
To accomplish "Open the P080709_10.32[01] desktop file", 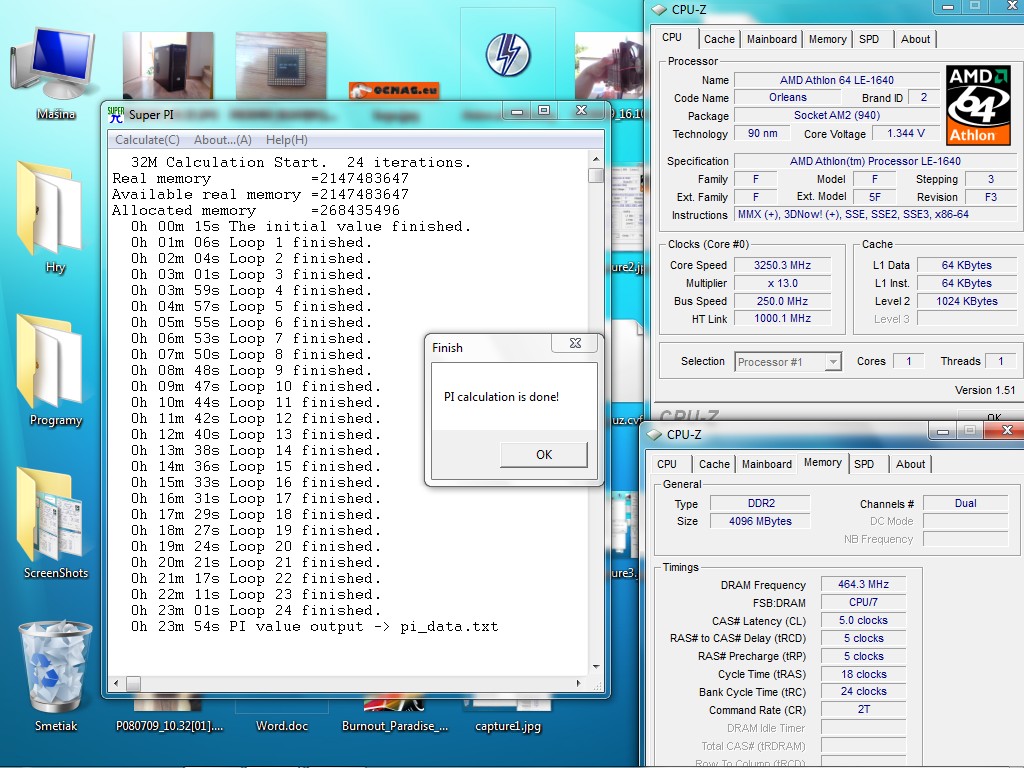I will (169, 726).
